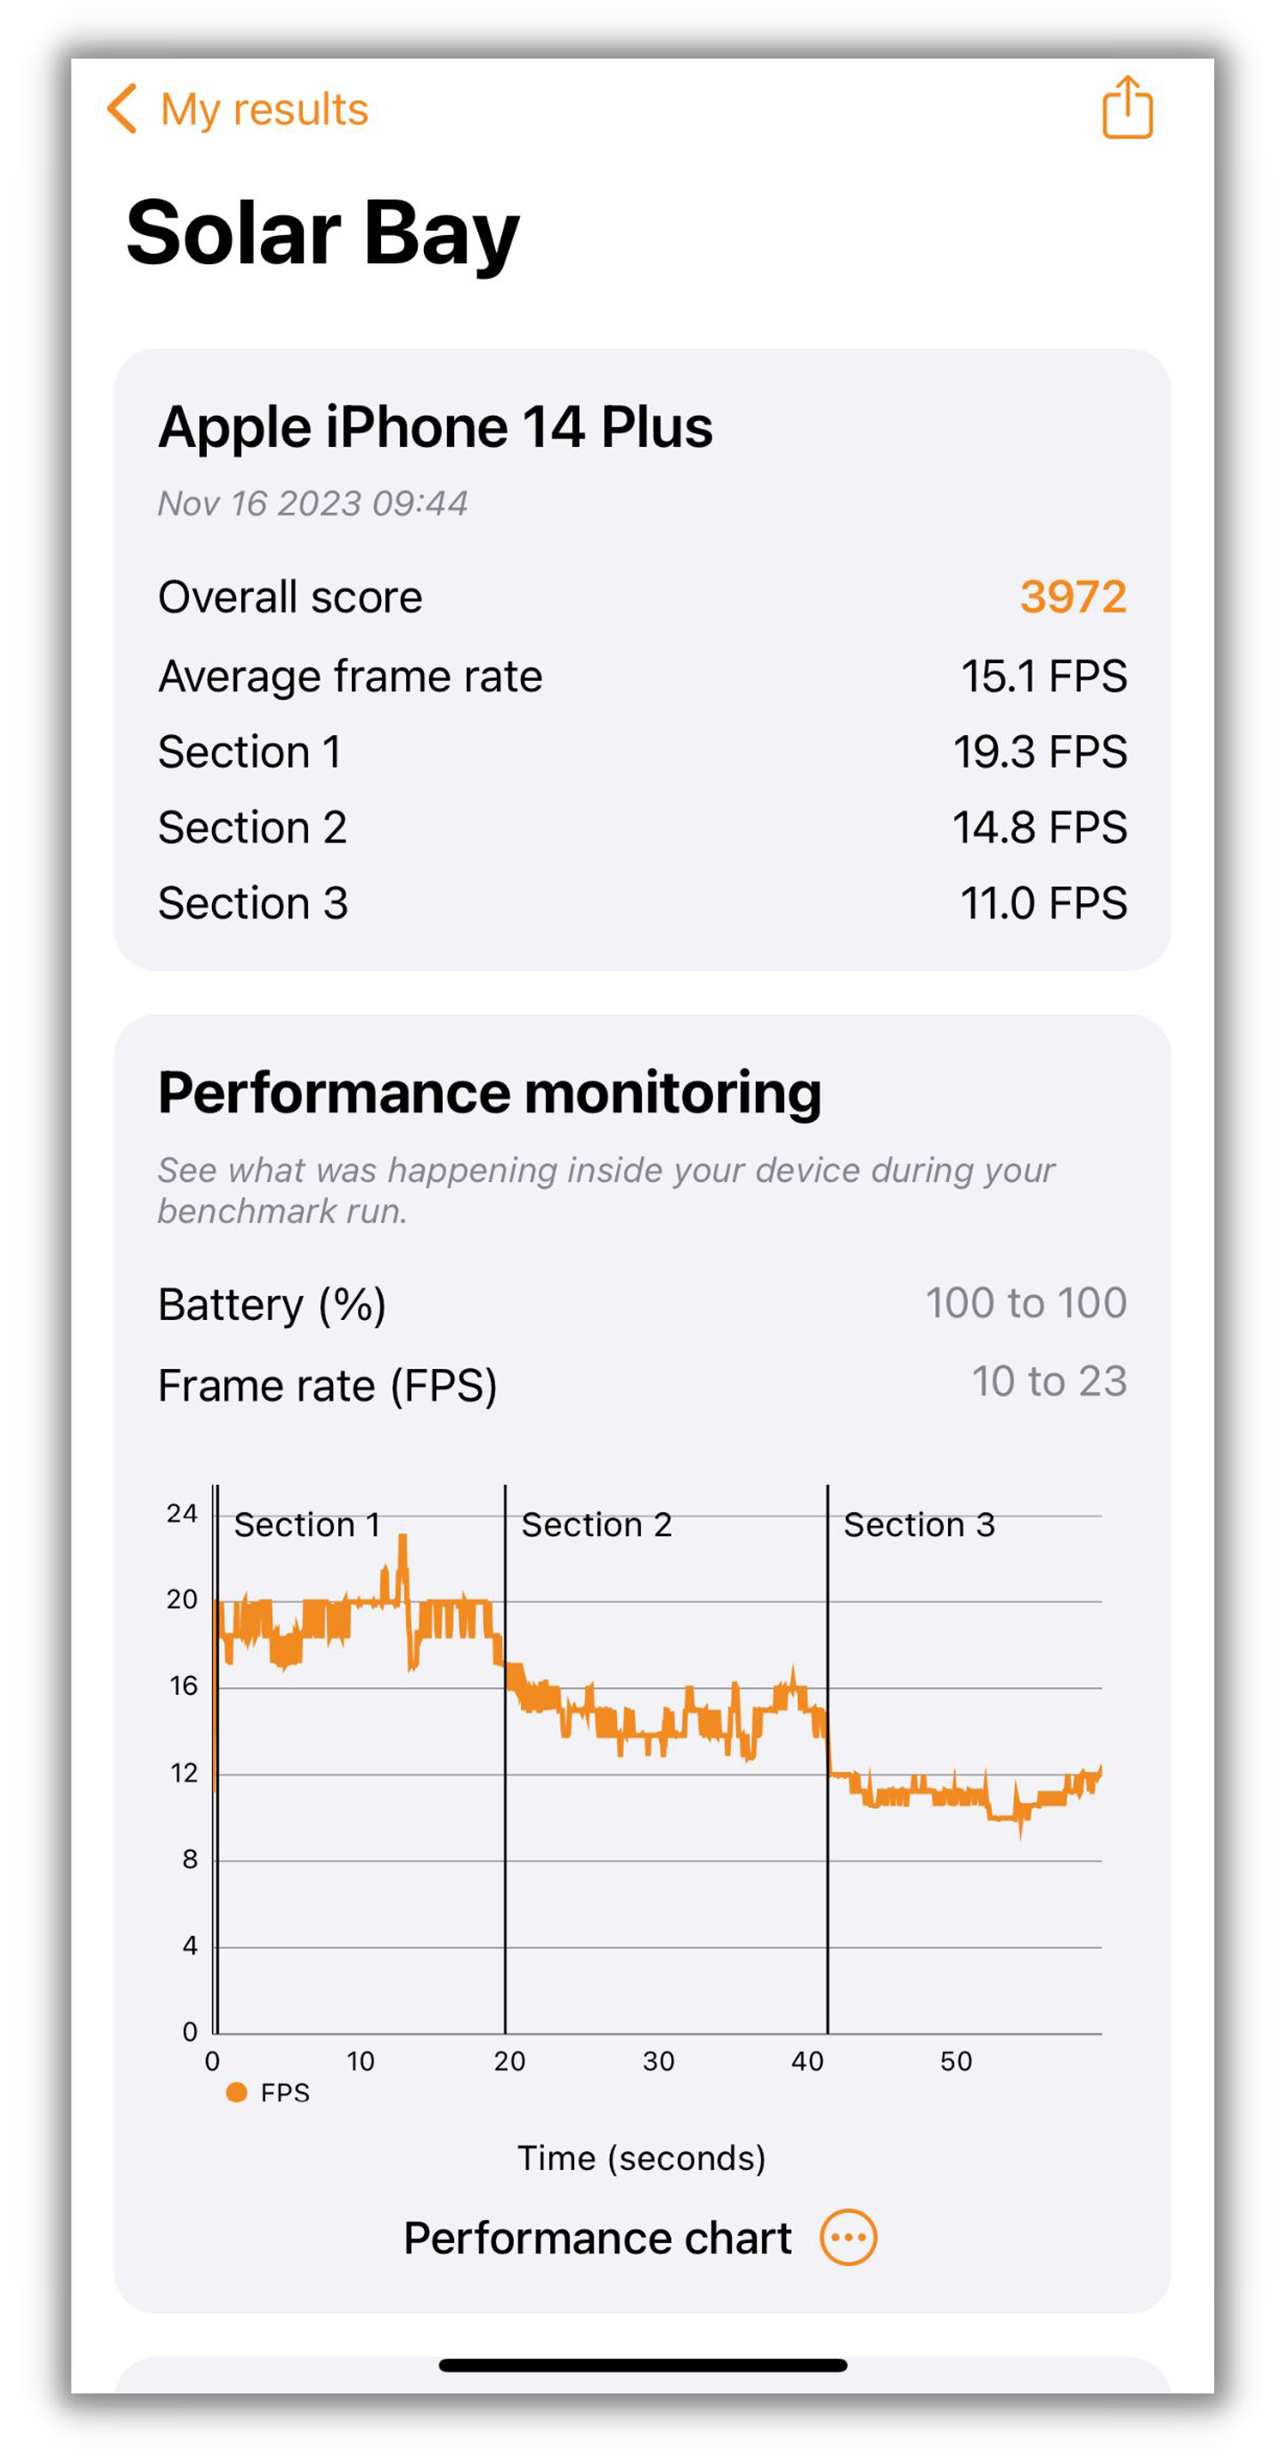The image size is (1280, 2454).
Task: Tap the Solar Bay title
Action: click(322, 233)
